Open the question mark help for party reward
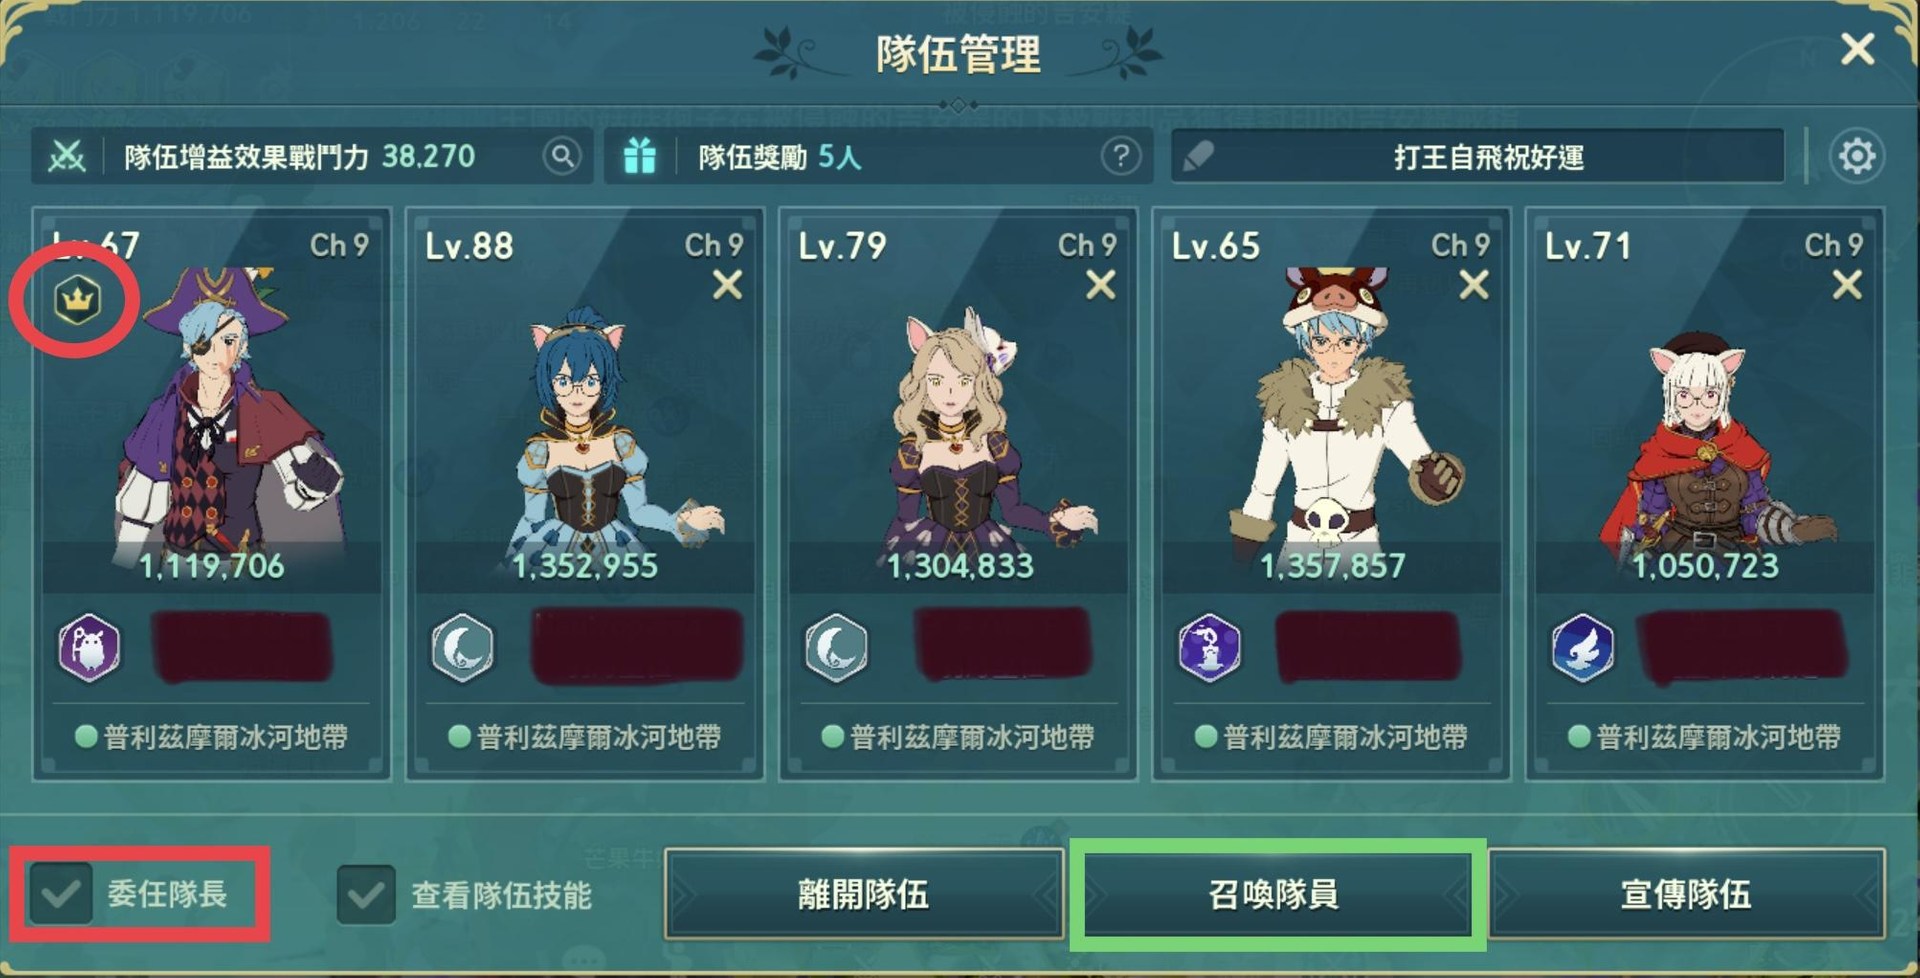The width and height of the screenshot is (1920, 978). coord(1120,156)
